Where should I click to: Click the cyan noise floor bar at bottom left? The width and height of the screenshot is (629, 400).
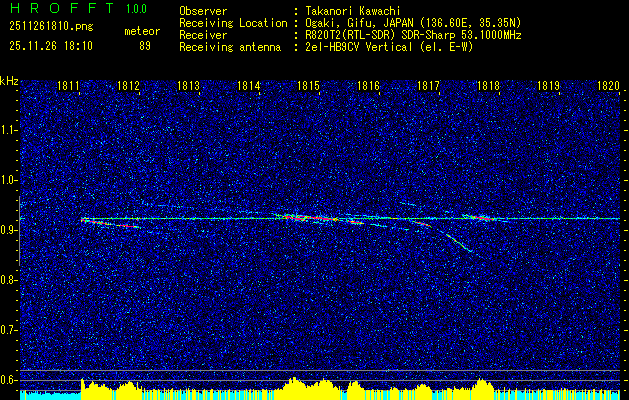tap(50, 395)
